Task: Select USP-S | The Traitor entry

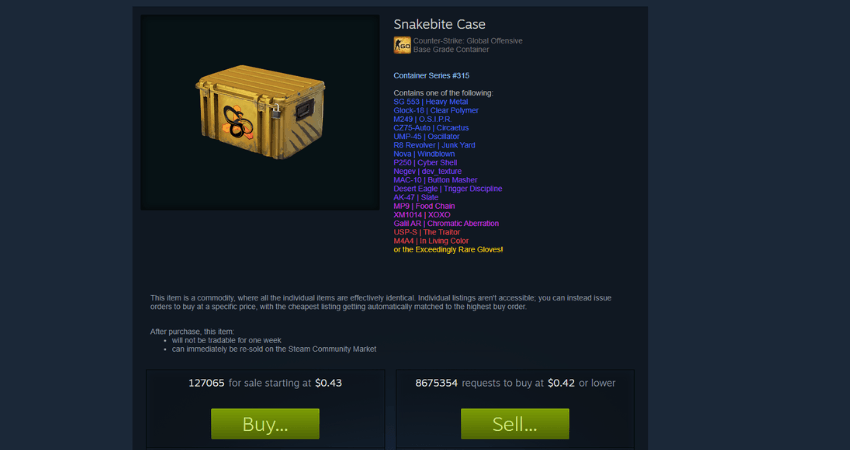Action: pos(427,232)
